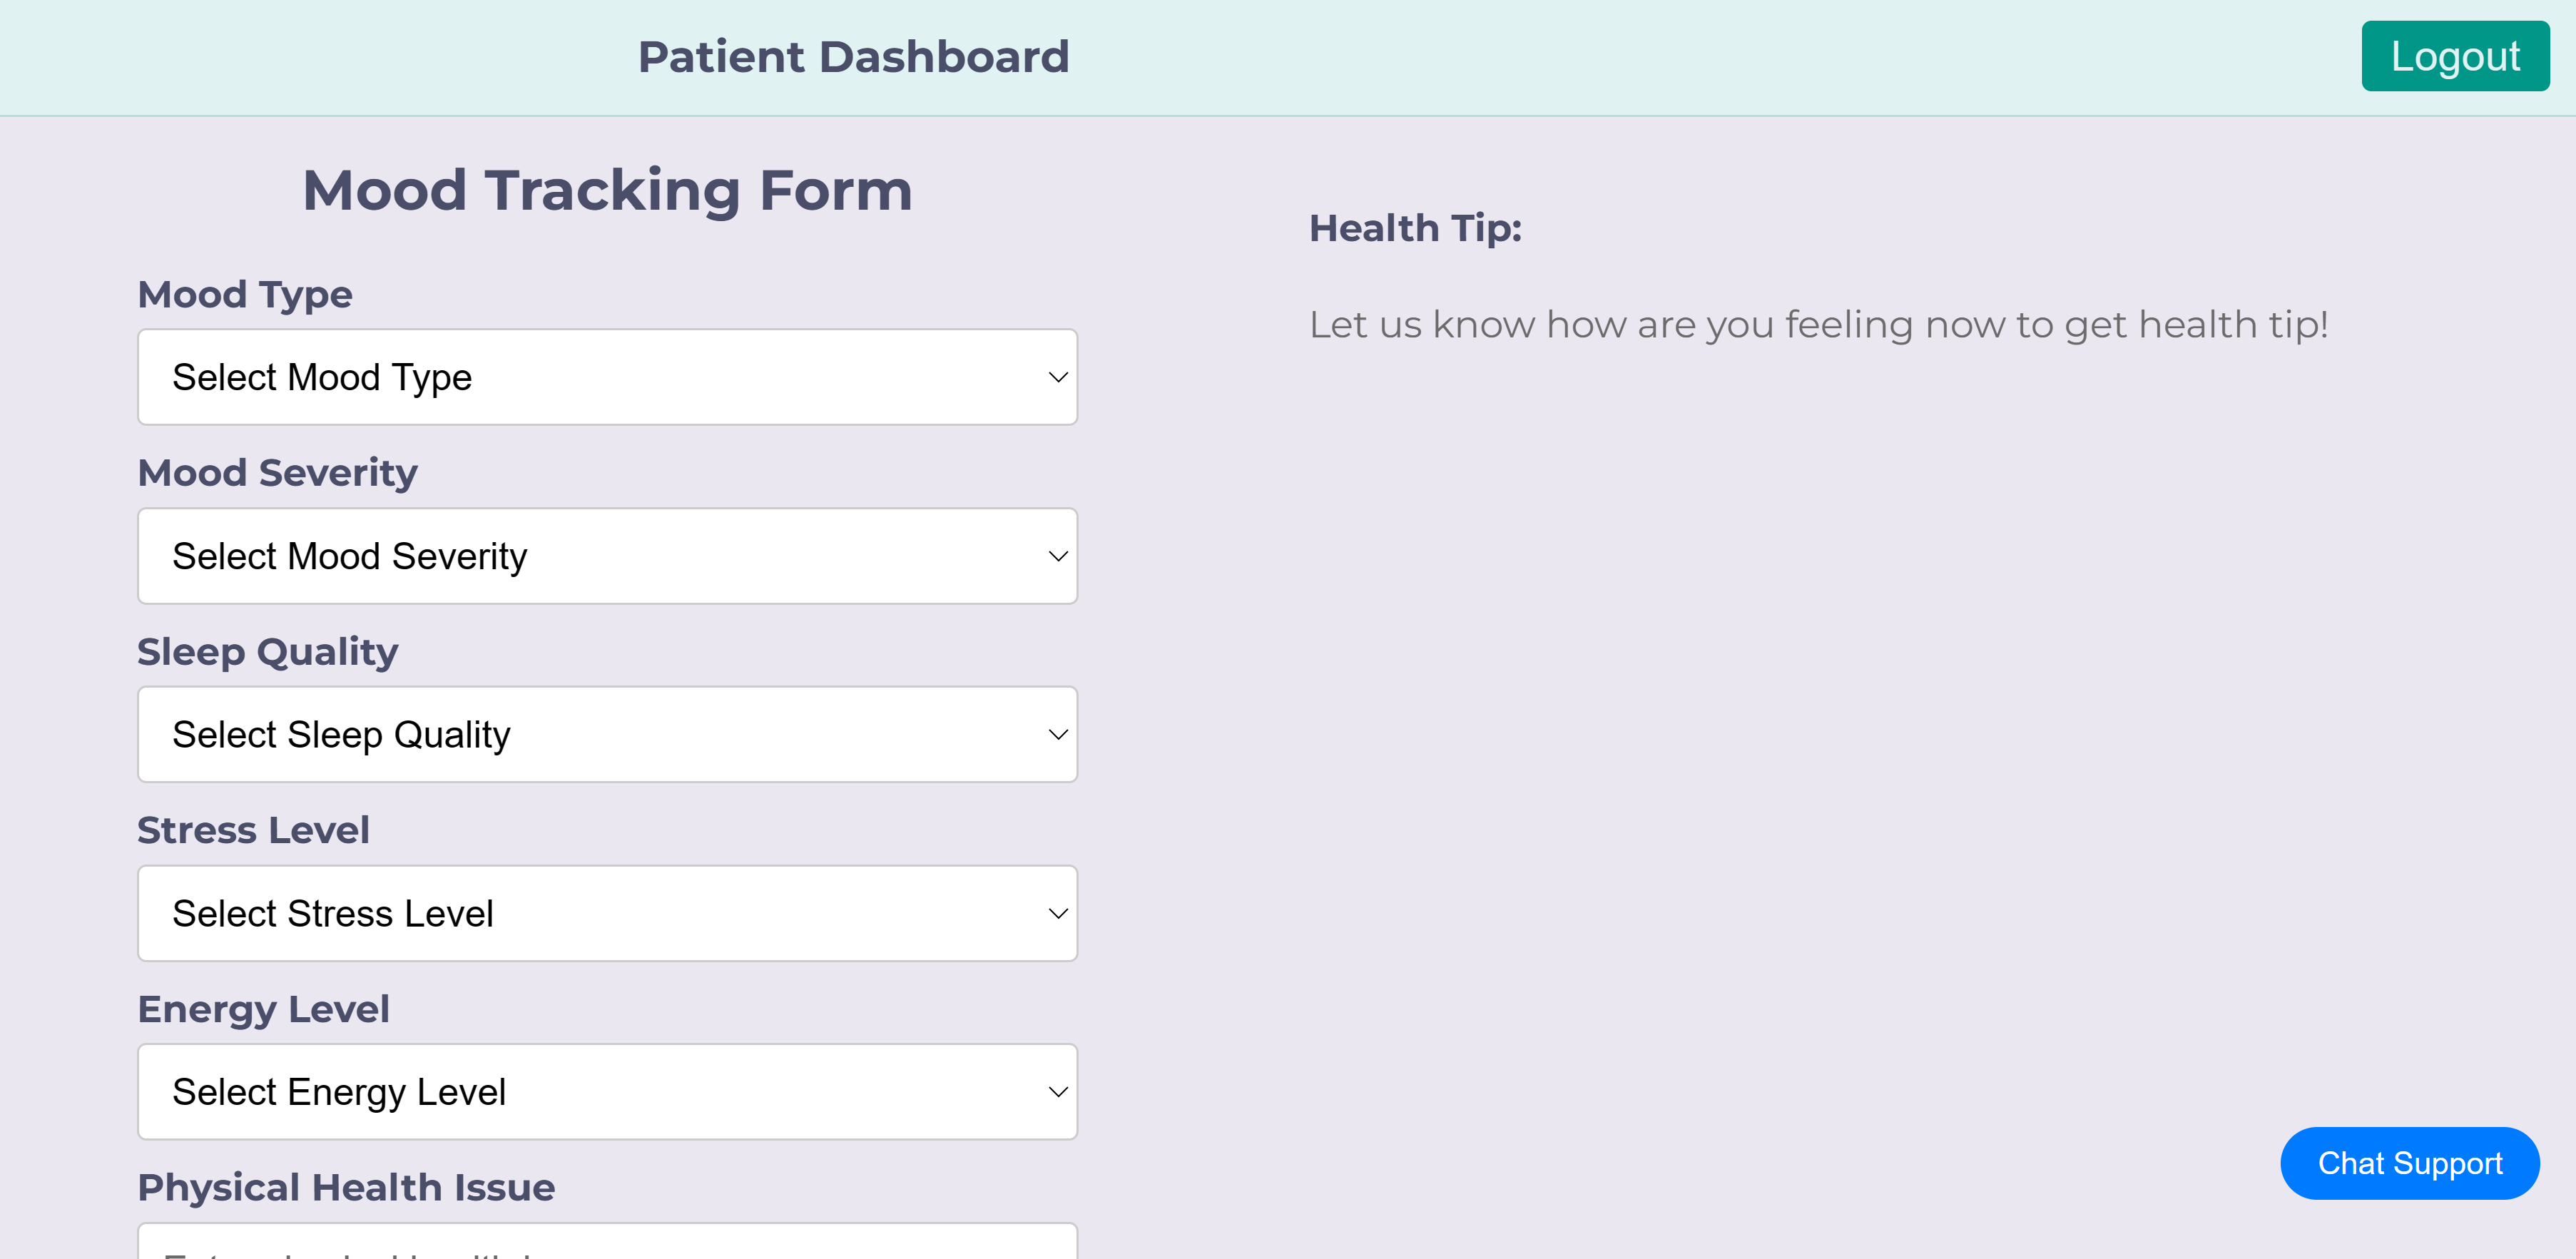This screenshot has height=1259, width=2576.
Task: Open the Sleep Quality dropdown
Action: coord(607,734)
